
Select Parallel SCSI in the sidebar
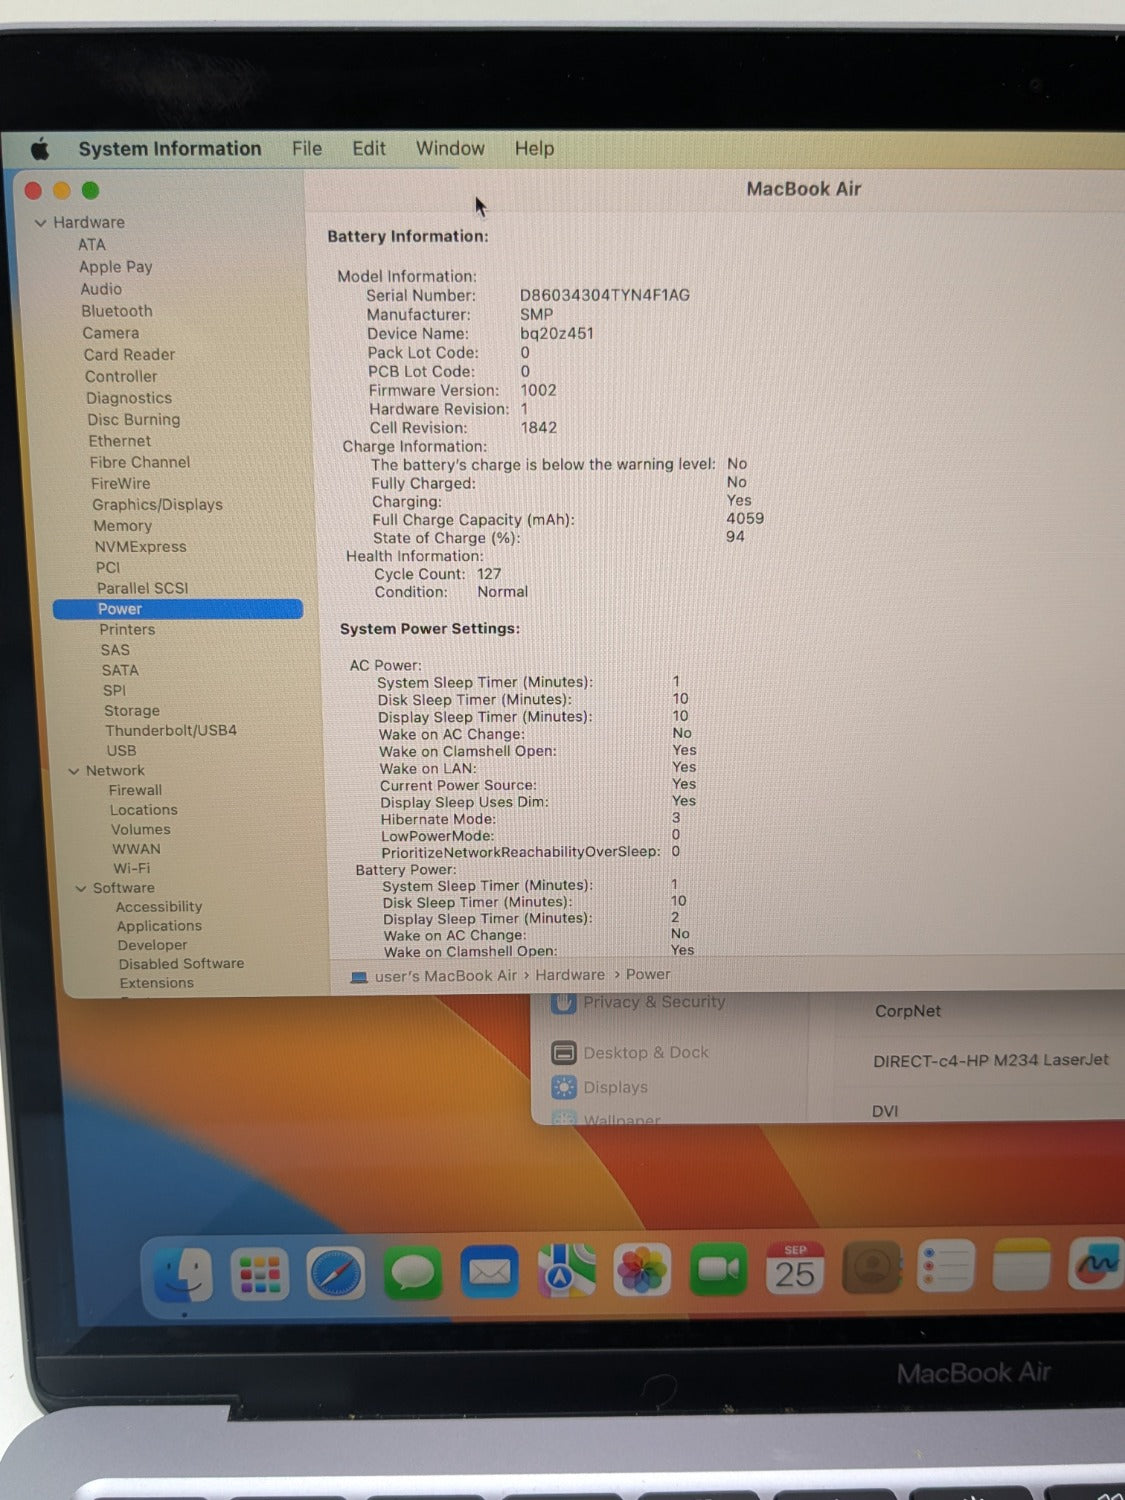(143, 588)
